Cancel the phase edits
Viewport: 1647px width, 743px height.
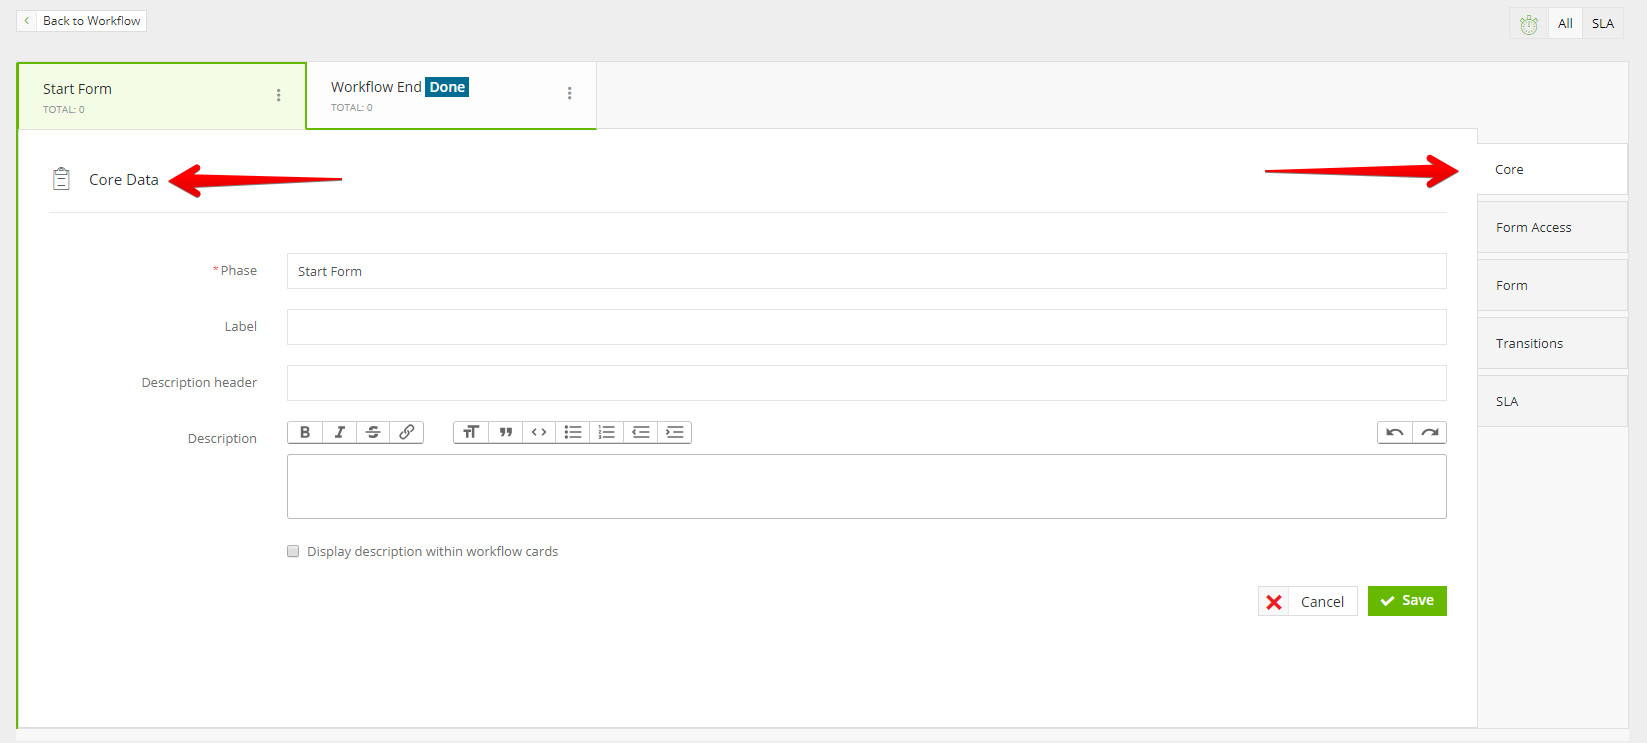(1307, 601)
